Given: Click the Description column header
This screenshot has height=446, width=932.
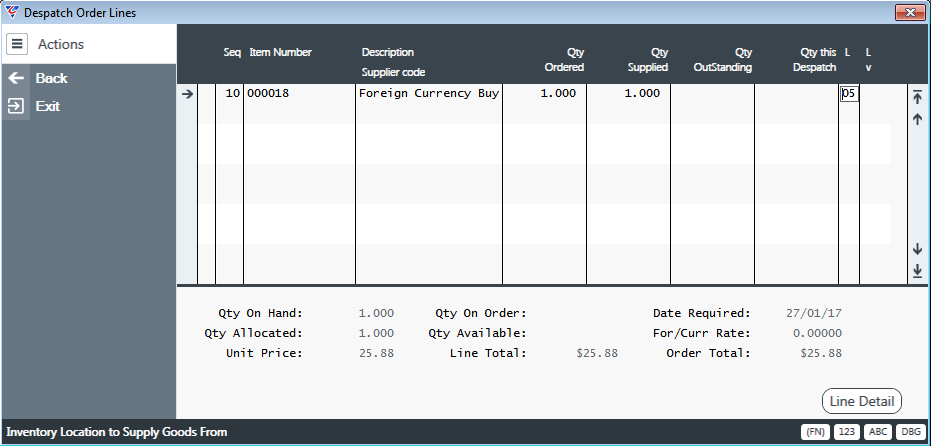Looking at the screenshot, I should tap(388, 52).
